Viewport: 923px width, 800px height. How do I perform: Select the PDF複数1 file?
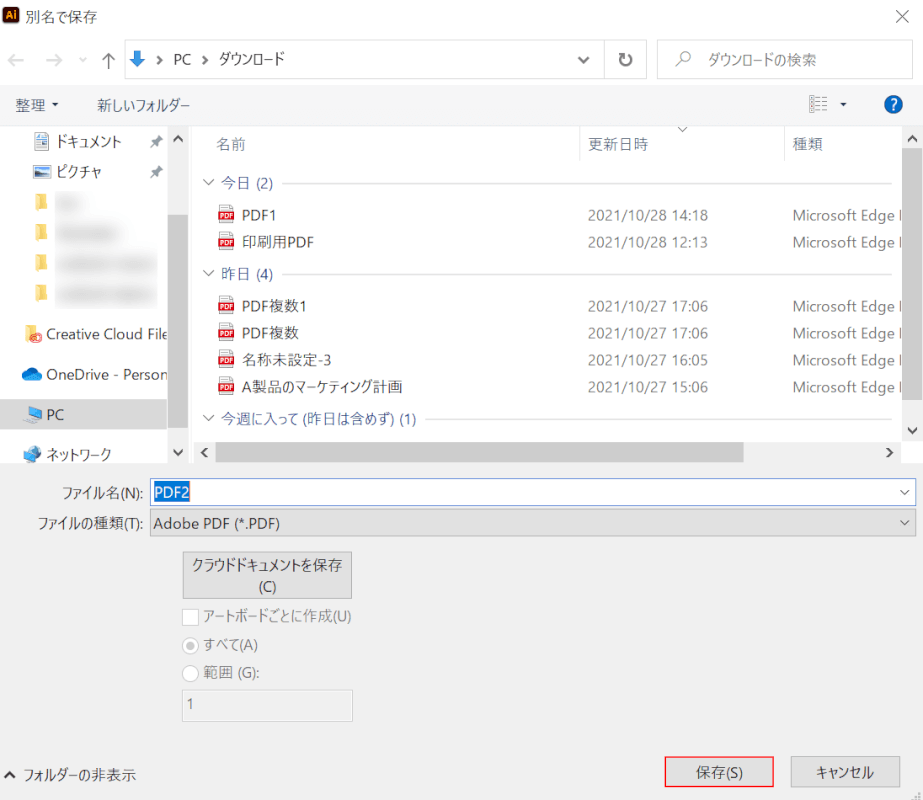pyautogui.click(x=274, y=306)
